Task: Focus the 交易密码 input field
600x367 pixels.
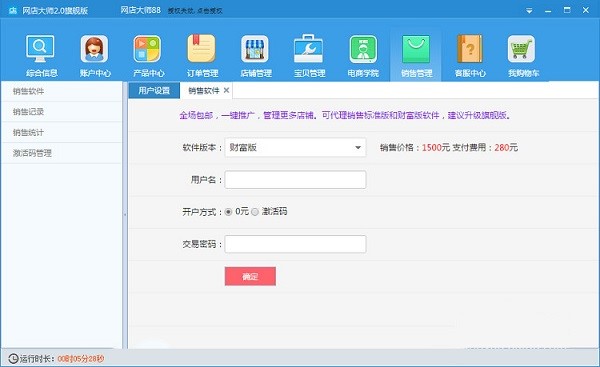Action: (x=295, y=244)
